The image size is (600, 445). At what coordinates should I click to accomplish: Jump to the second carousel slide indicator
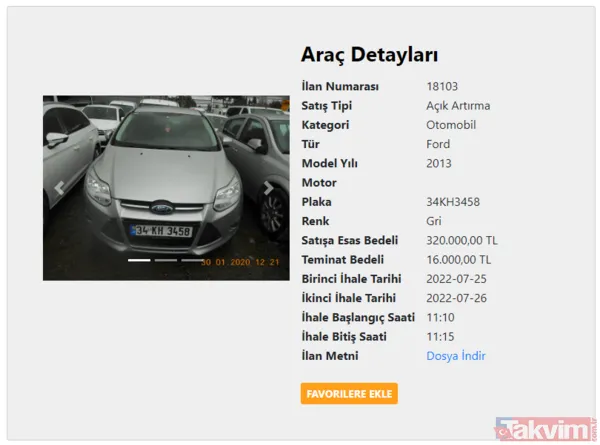pyautogui.click(x=166, y=260)
